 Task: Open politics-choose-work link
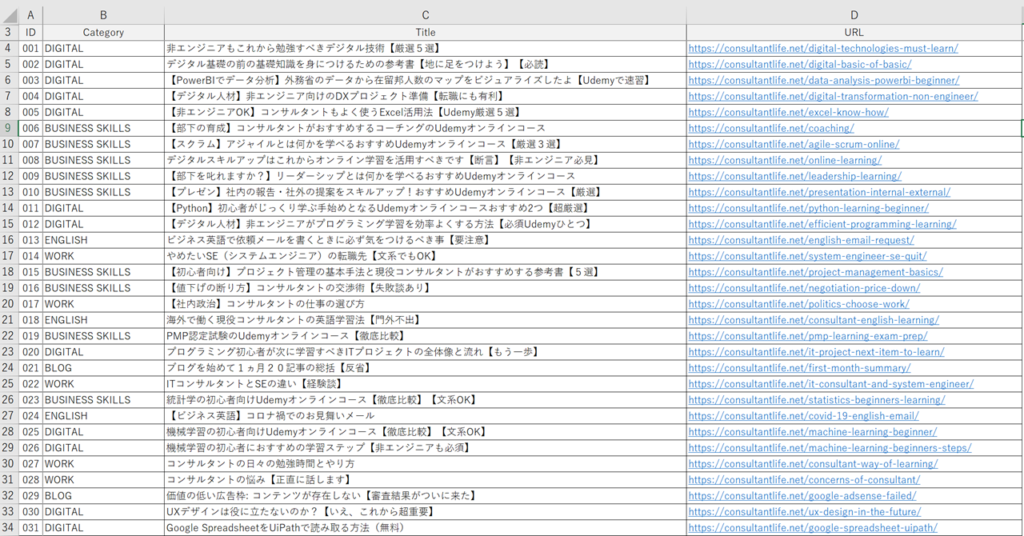[x=799, y=304]
